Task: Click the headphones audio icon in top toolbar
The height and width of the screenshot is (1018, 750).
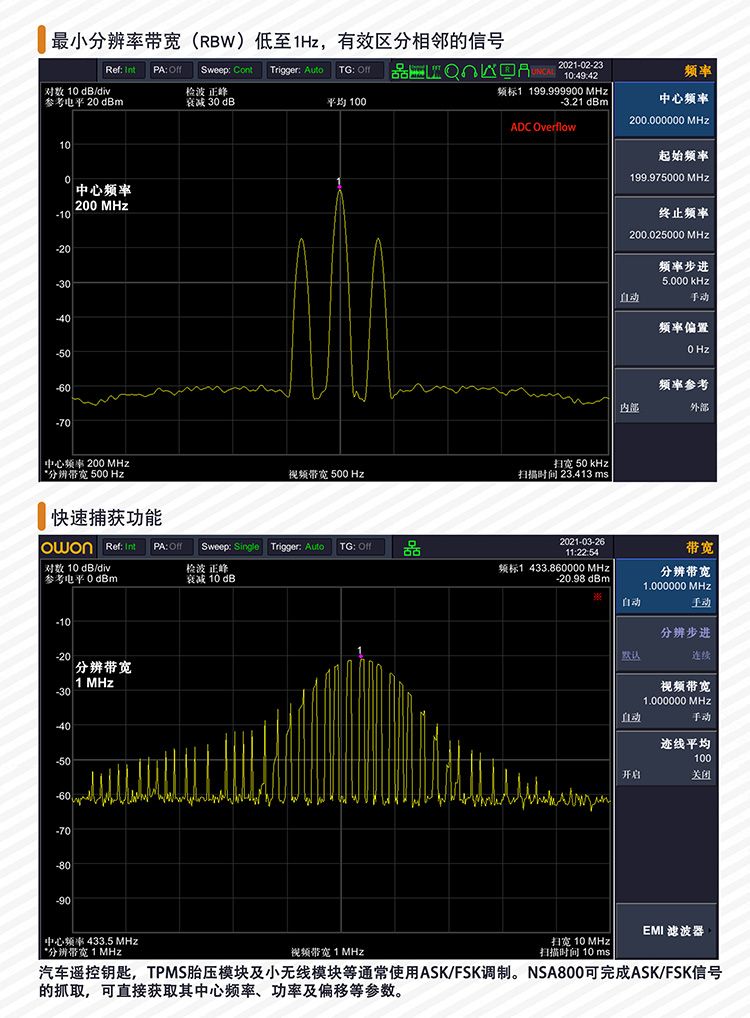Action: pos(470,71)
